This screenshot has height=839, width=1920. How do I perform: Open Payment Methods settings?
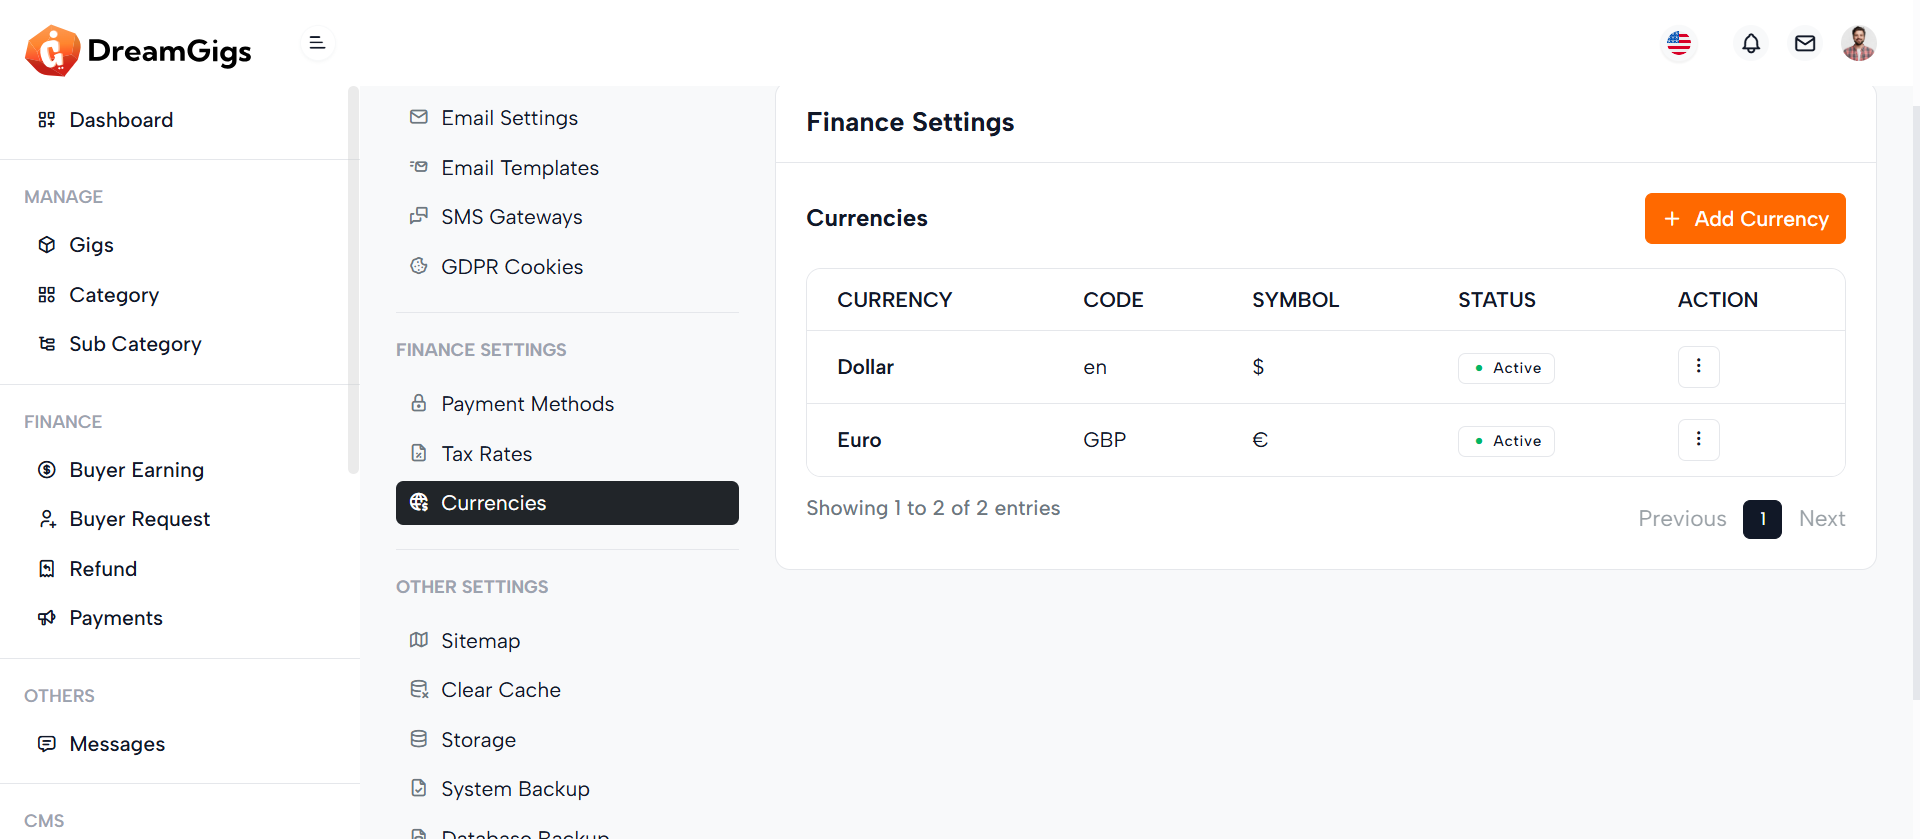[527, 404]
